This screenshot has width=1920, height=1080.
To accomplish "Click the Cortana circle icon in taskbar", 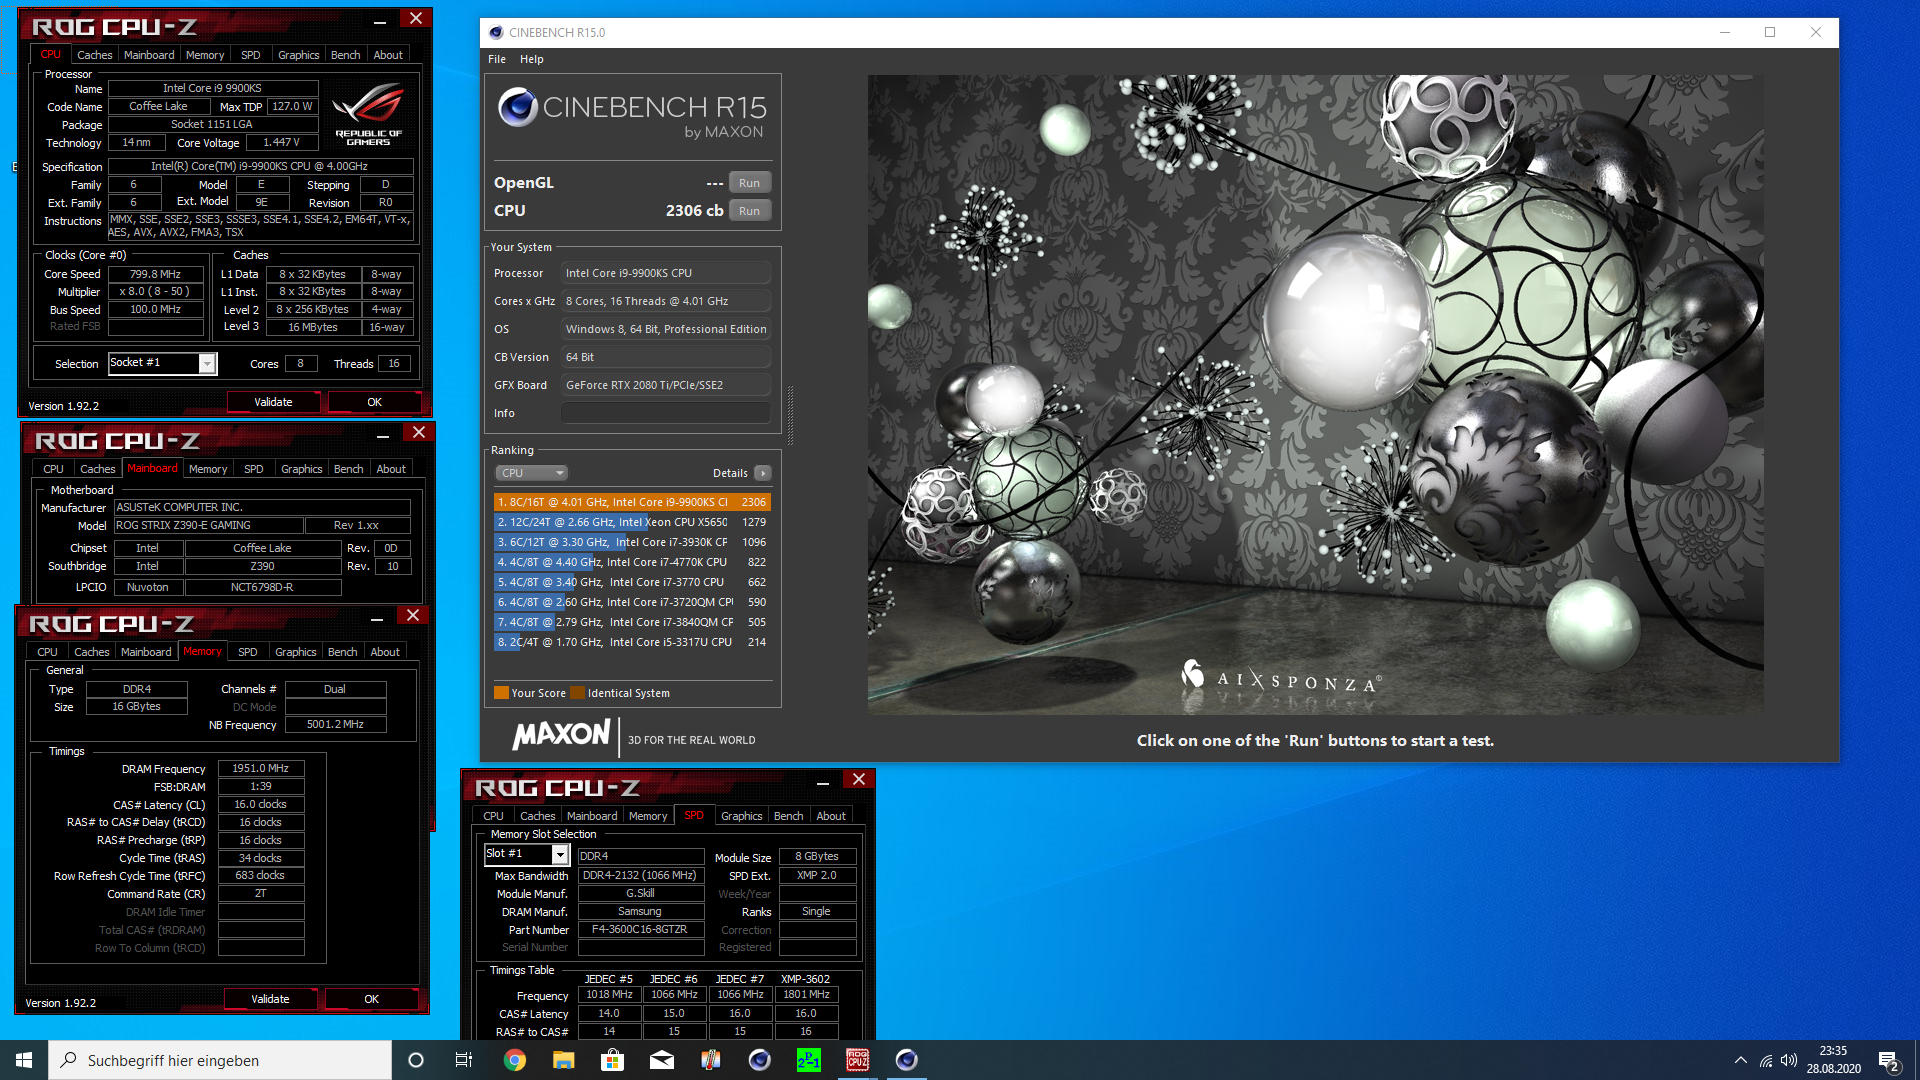I will (416, 1060).
